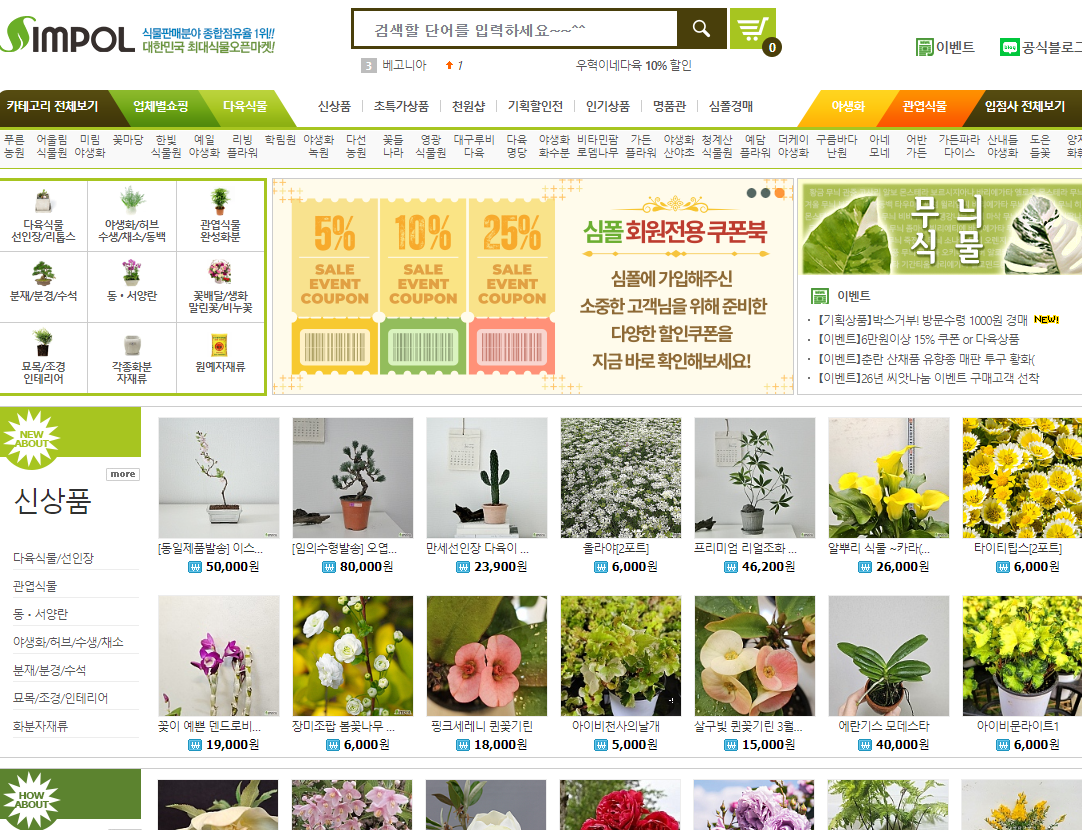Click the more button beside 신상품

pyautogui.click(x=123, y=474)
